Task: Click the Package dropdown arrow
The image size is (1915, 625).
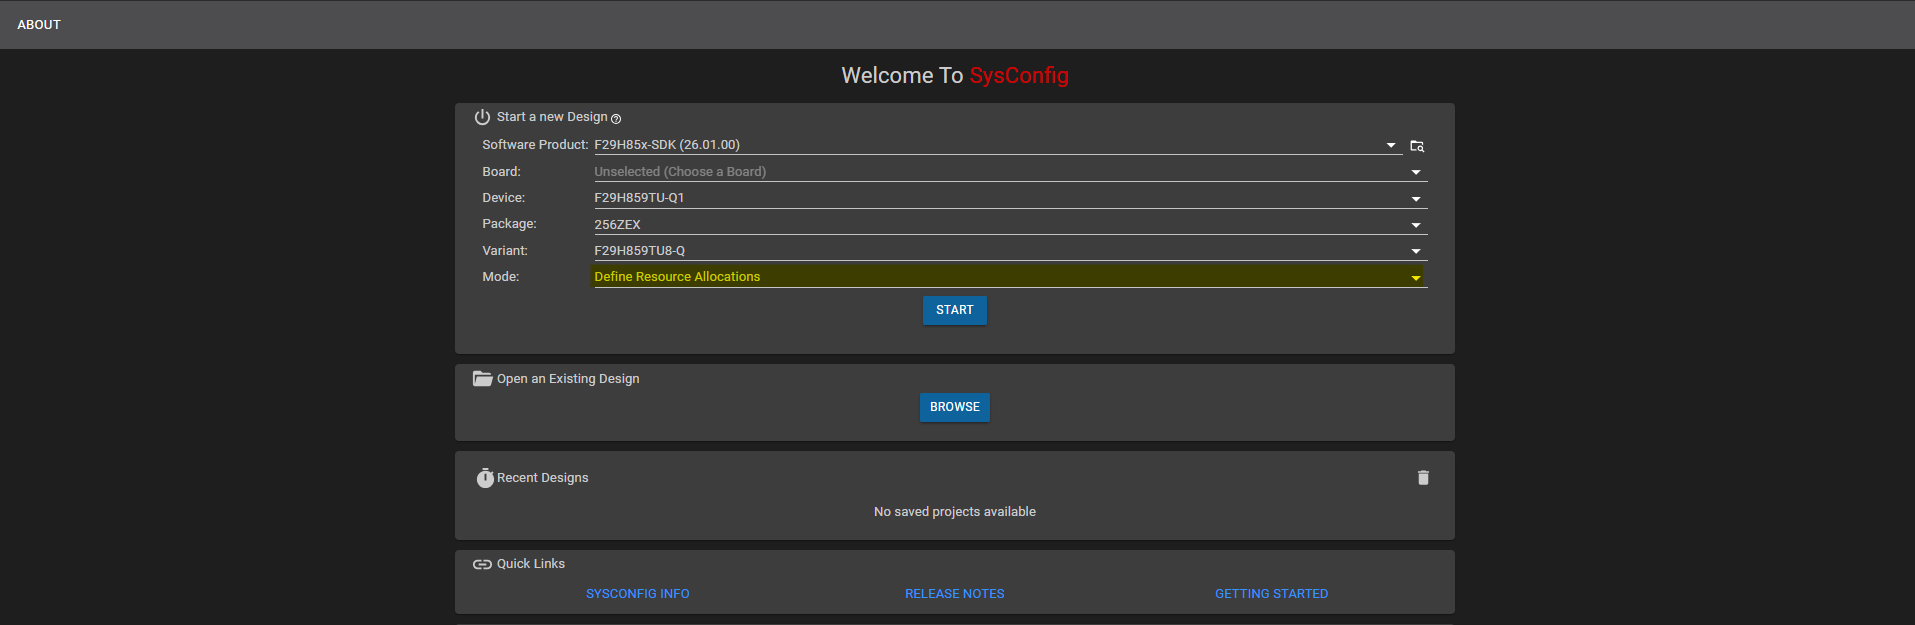Action: (x=1416, y=226)
